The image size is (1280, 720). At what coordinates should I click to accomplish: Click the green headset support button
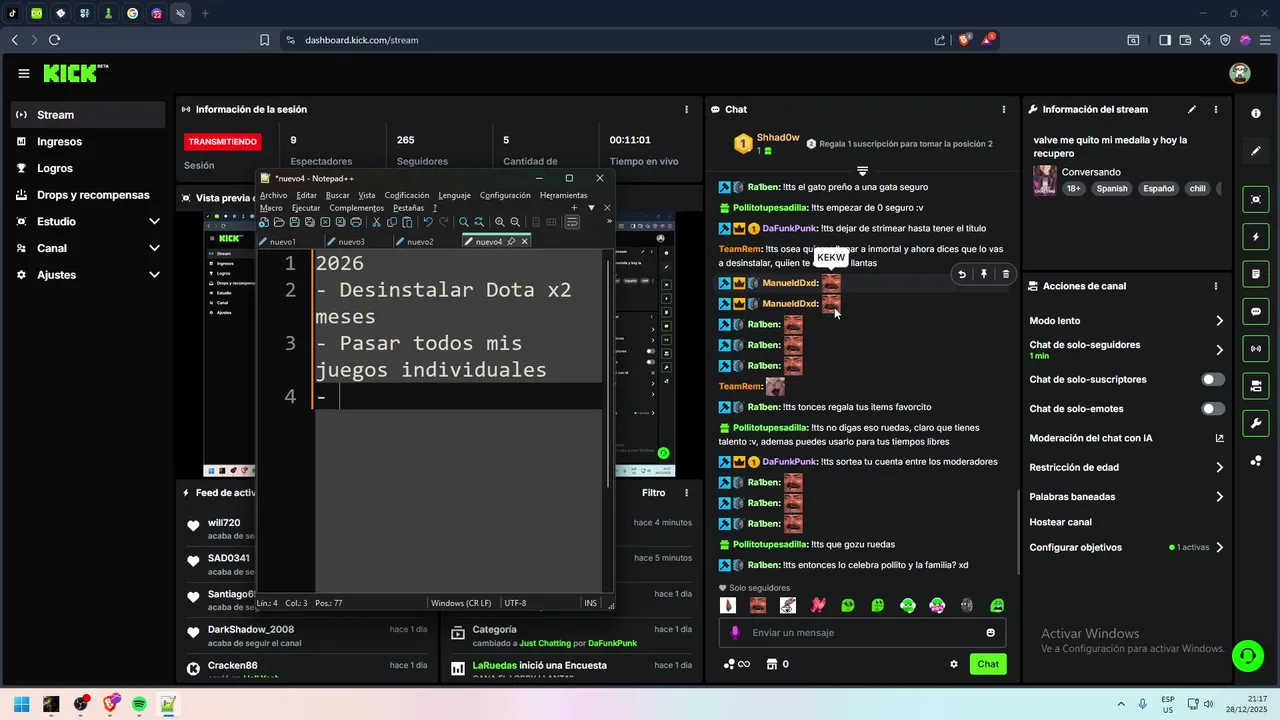[x=1247, y=656]
